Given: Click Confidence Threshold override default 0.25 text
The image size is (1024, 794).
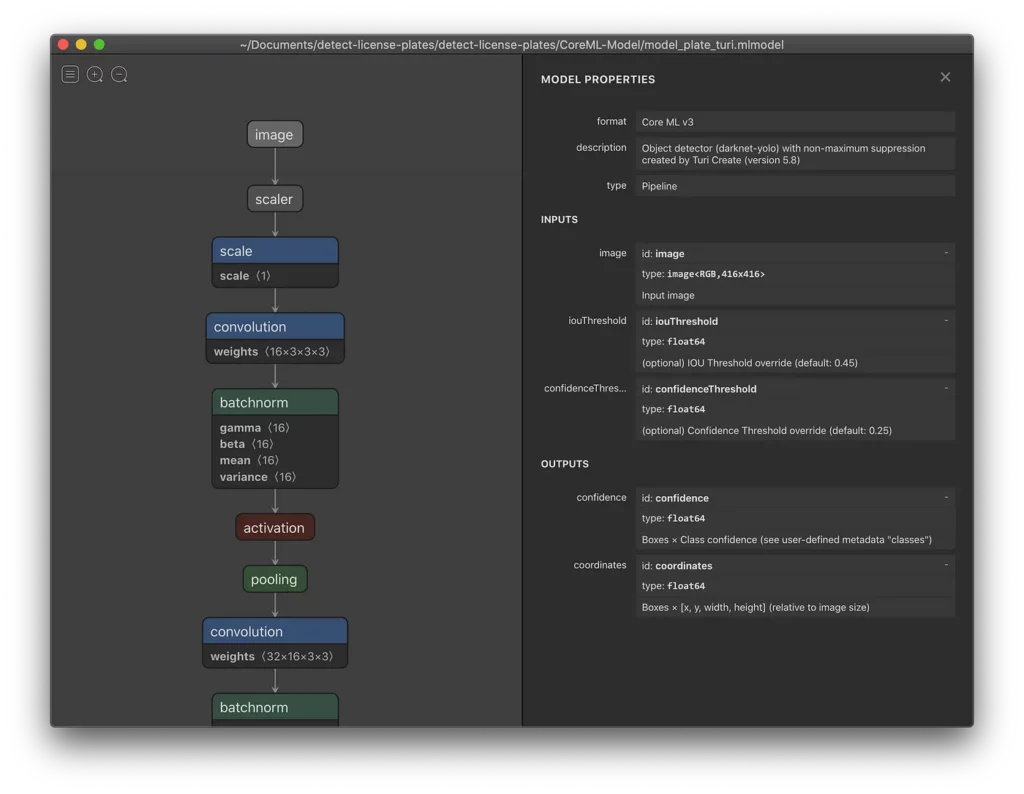Looking at the screenshot, I should pyautogui.click(x=767, y=430).
